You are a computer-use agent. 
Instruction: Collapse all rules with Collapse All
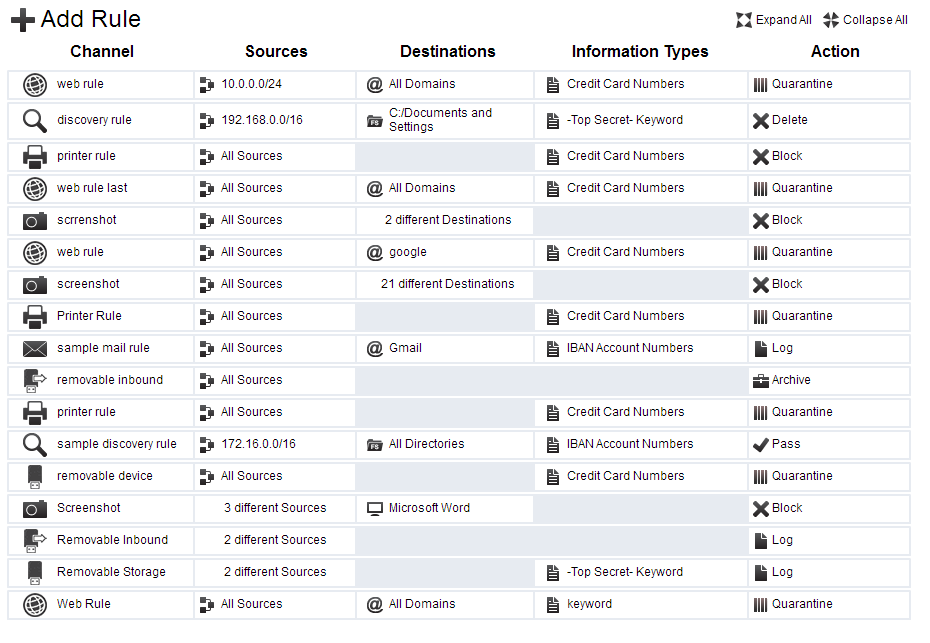[865, 20]
